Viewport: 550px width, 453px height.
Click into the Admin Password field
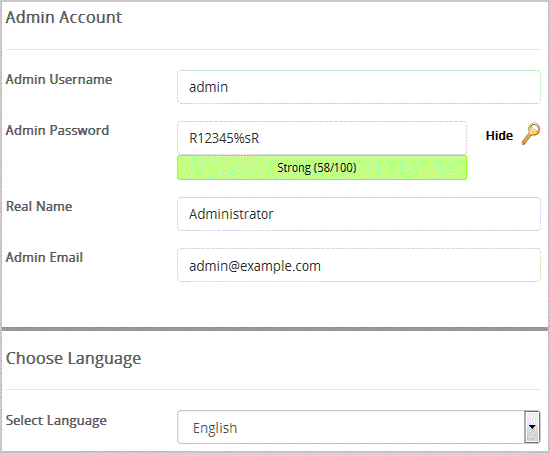(322, 138)
